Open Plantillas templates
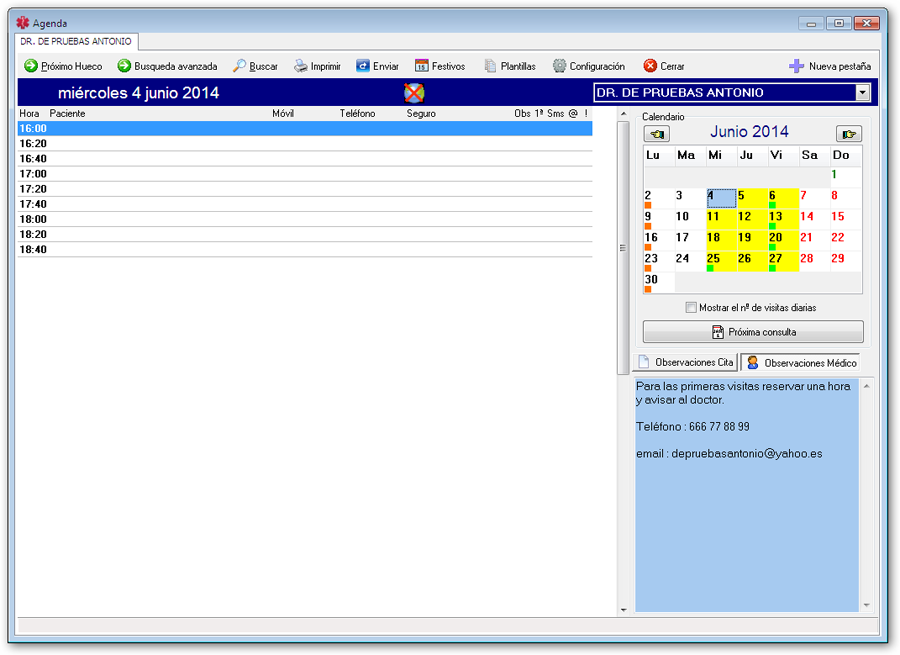Viewport: 900px width, 655px height. (491, 66)
